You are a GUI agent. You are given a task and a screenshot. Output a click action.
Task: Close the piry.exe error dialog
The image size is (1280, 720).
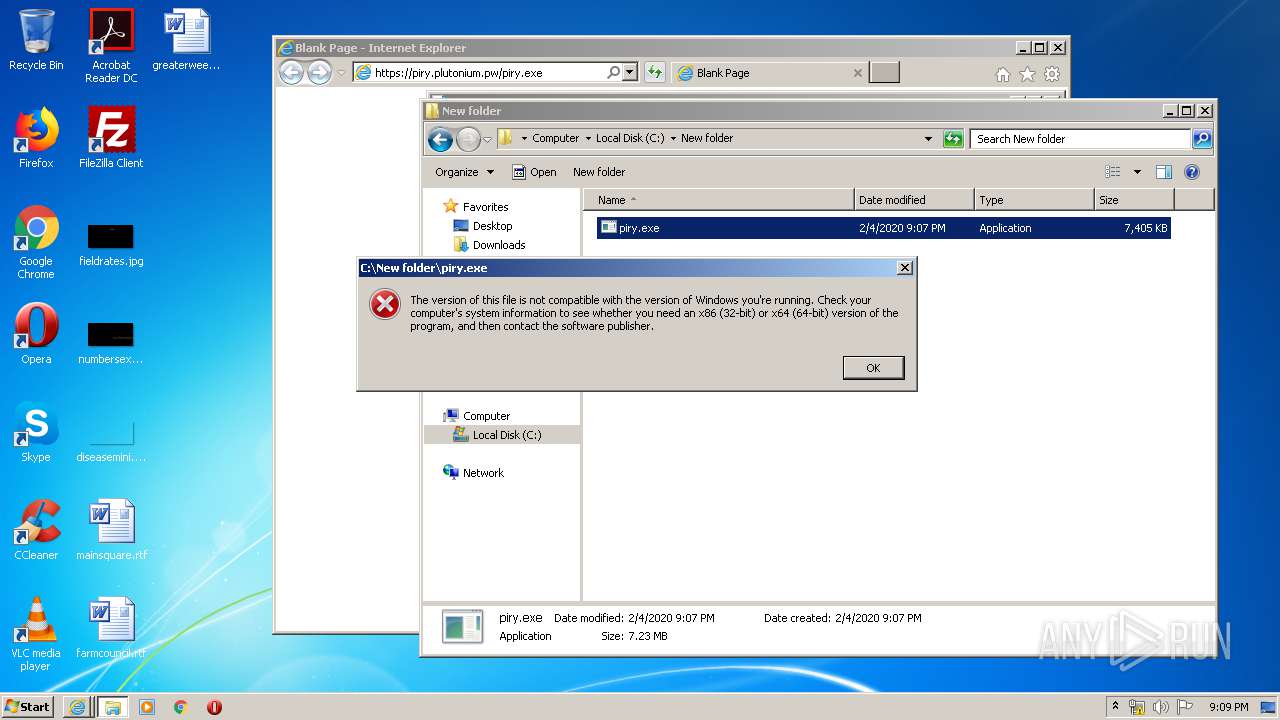pos(904,268)
